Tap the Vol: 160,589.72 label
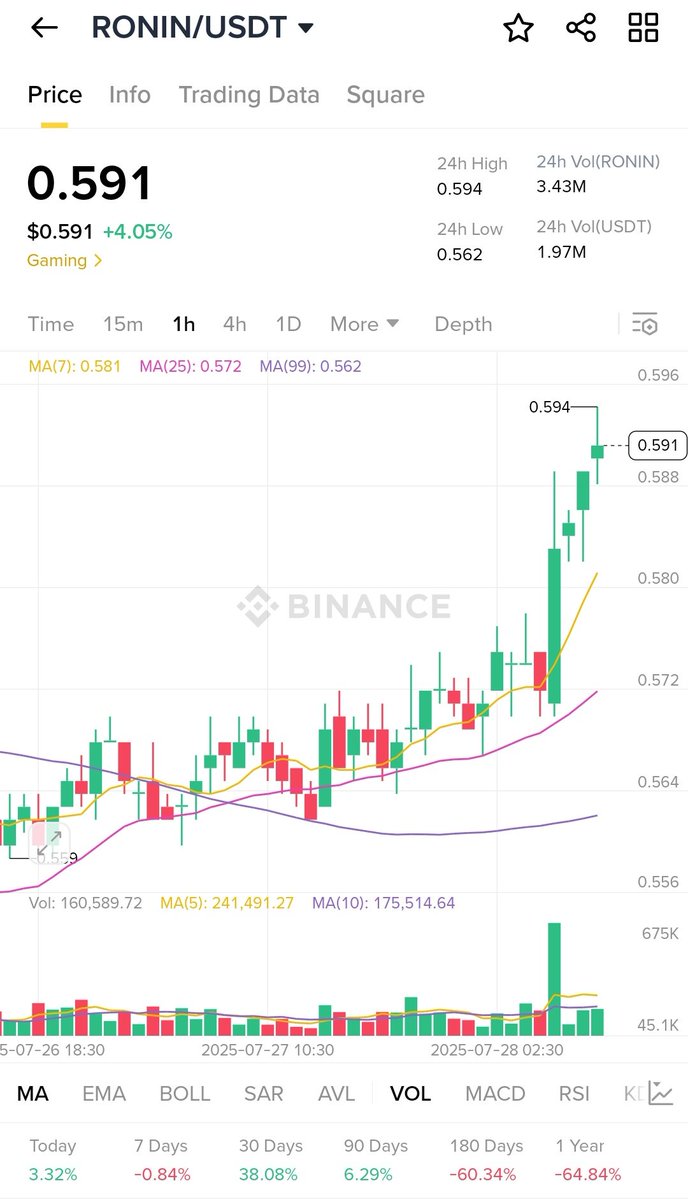This screenshot has width=688, height=1200. point(85,903)
